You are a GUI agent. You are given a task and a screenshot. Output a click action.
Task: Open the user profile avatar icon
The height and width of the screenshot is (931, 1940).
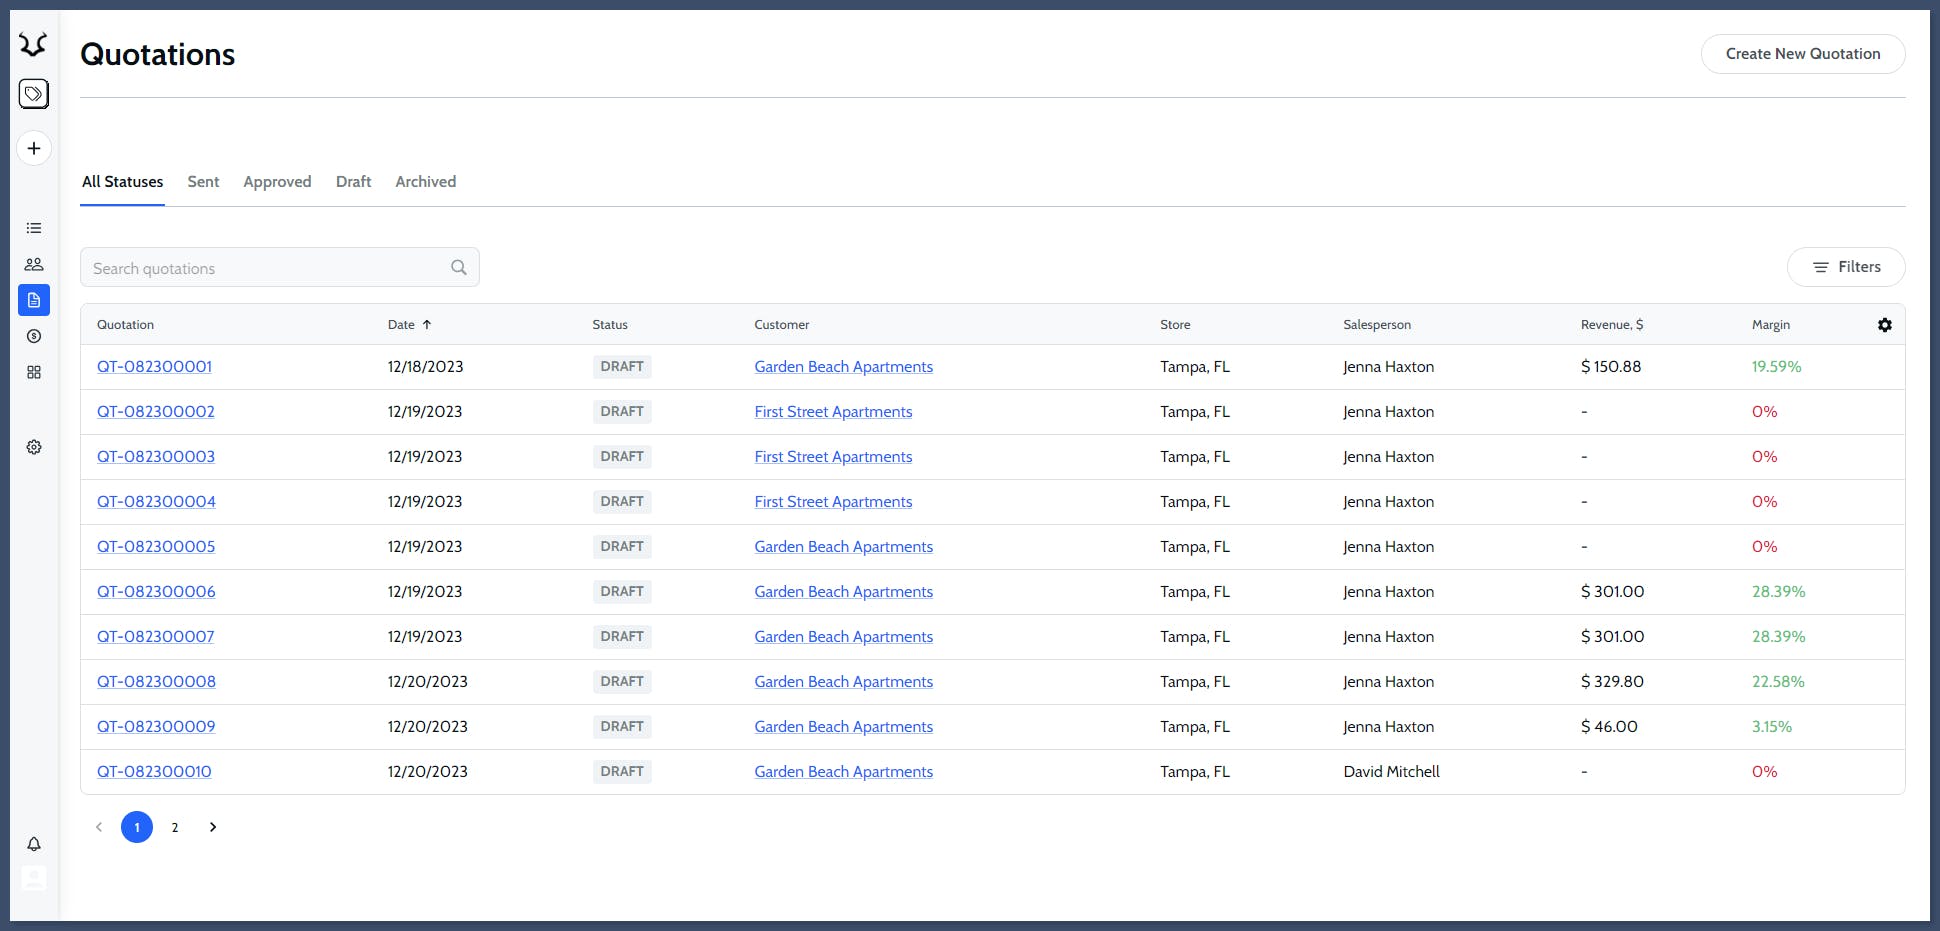coord(34,878)
